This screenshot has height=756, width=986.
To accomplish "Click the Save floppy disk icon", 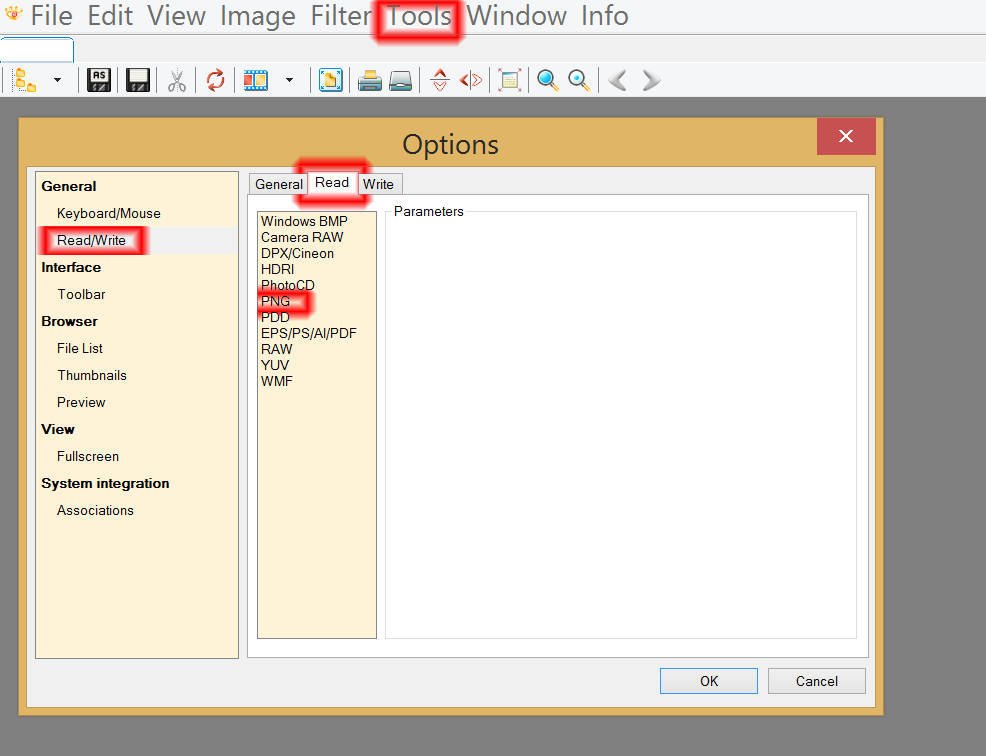I will 138,80.
